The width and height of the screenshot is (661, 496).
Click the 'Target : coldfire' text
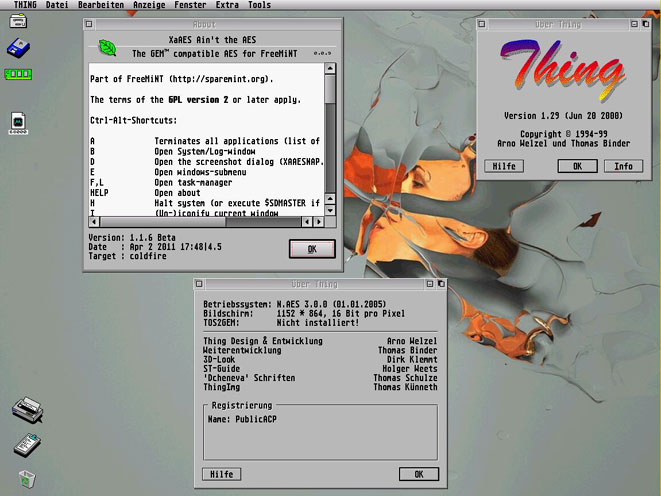pos(127,256)
